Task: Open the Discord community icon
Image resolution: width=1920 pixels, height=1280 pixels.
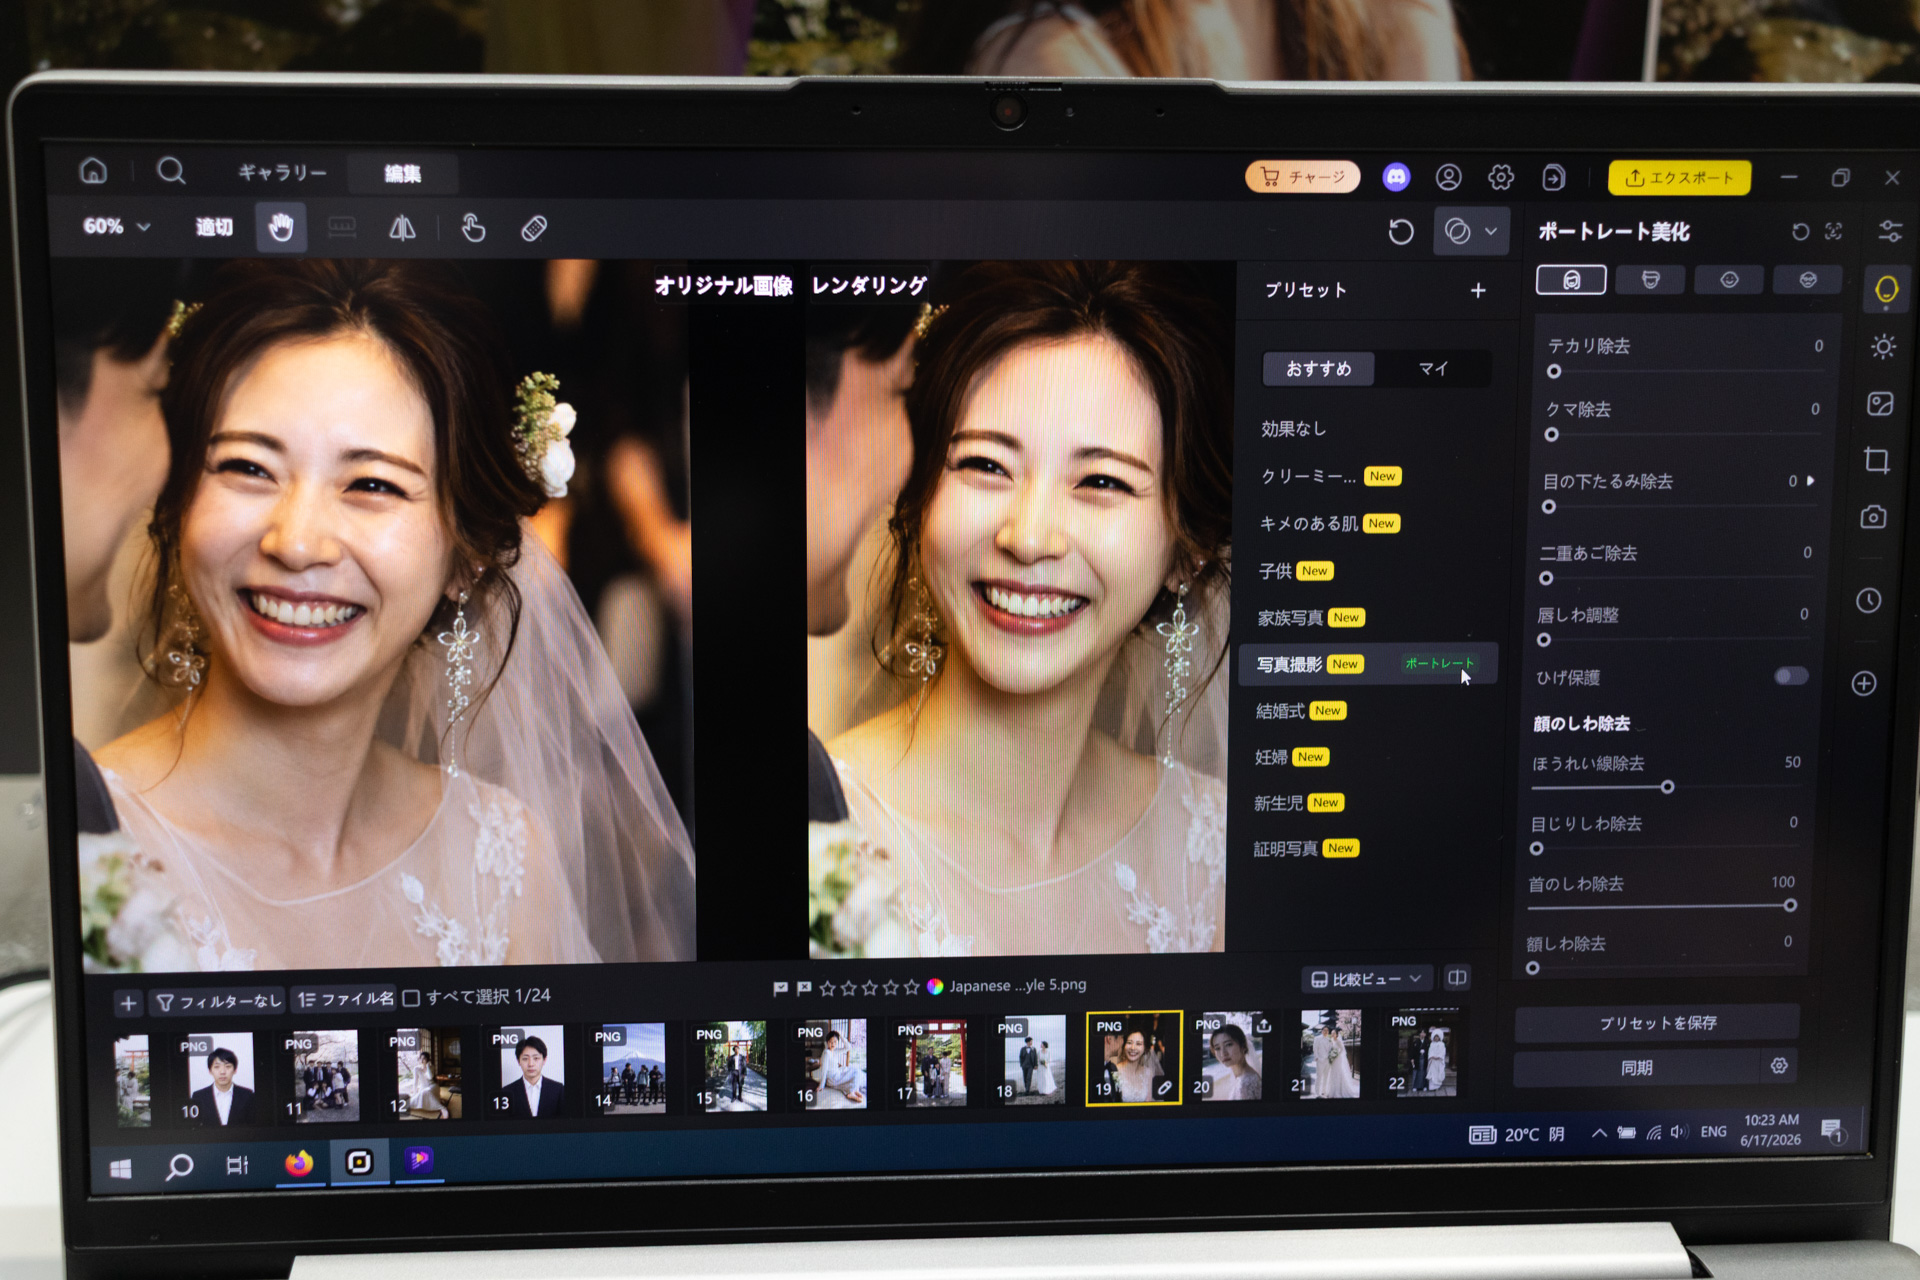Action: pyautogui.click(x=1396, y=177)
